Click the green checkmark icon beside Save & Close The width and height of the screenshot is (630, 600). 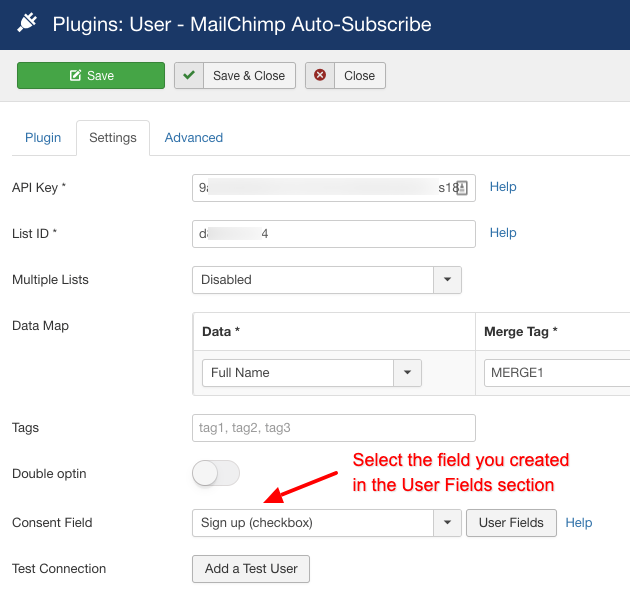(189, 76)
